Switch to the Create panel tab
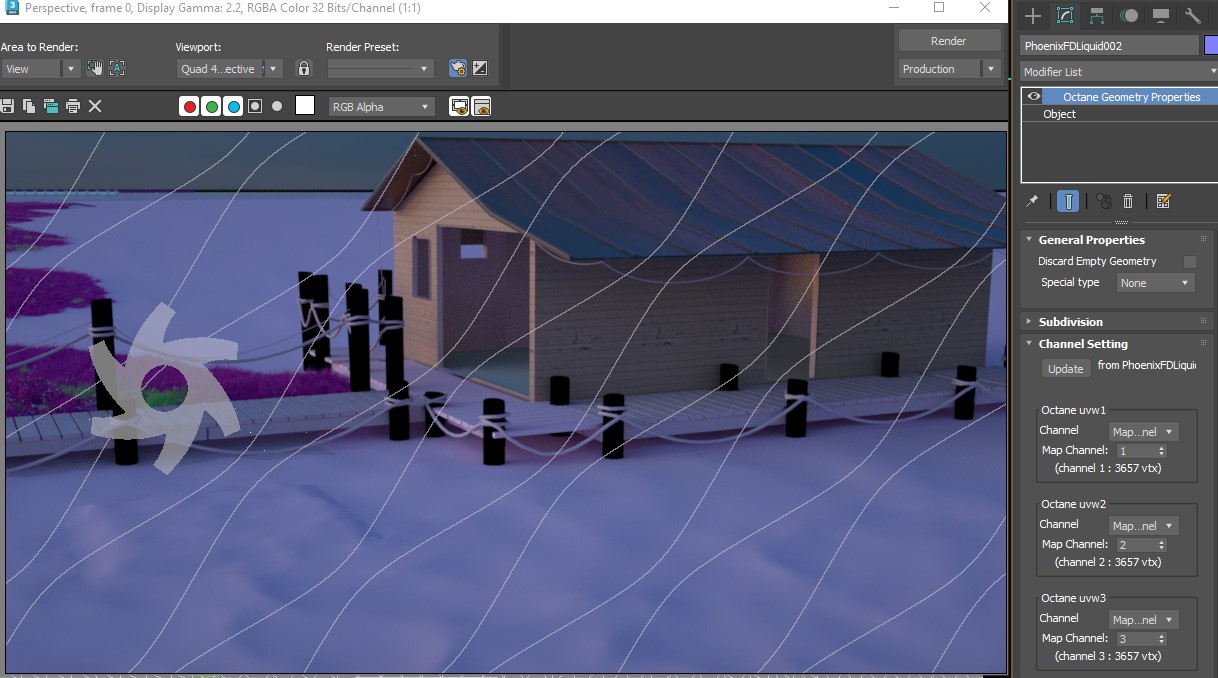 point(1033,16)
